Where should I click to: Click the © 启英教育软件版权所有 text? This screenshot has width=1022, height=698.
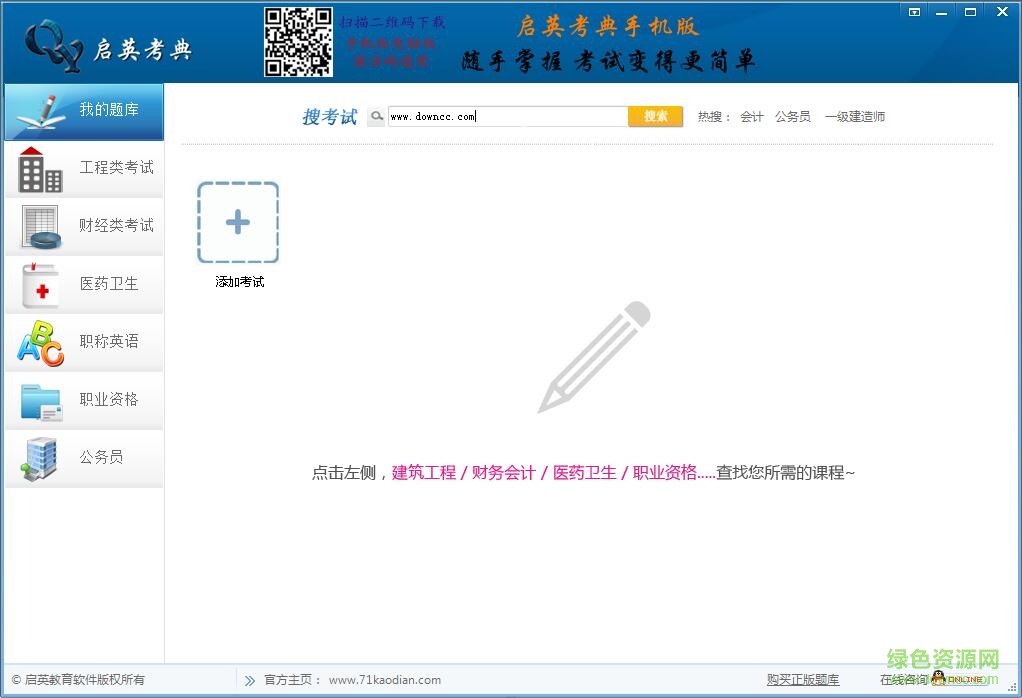pyautogui.click(x=78, y=680)
